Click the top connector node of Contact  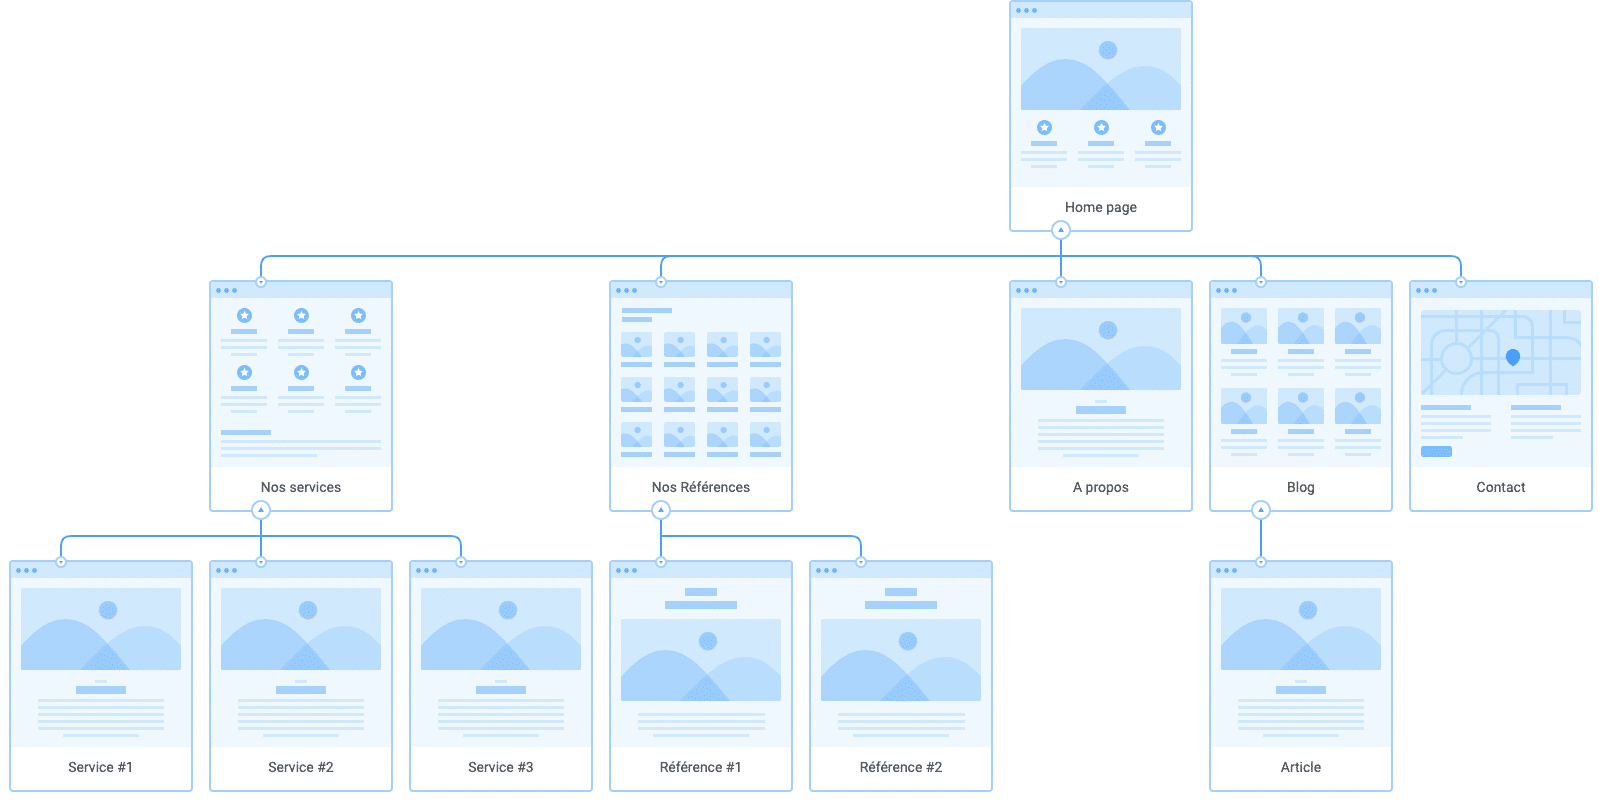point(1461,282)
